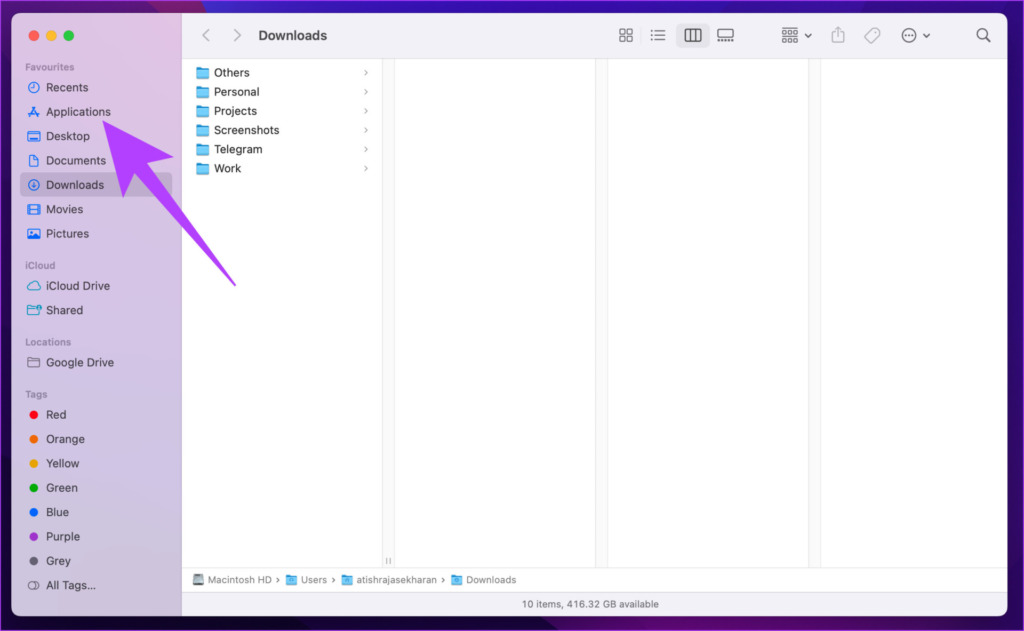Image resolution: width=1024 pixels, height=631 pixels.
Task: Open Recents in the sidebar
Action: (96, 88)
